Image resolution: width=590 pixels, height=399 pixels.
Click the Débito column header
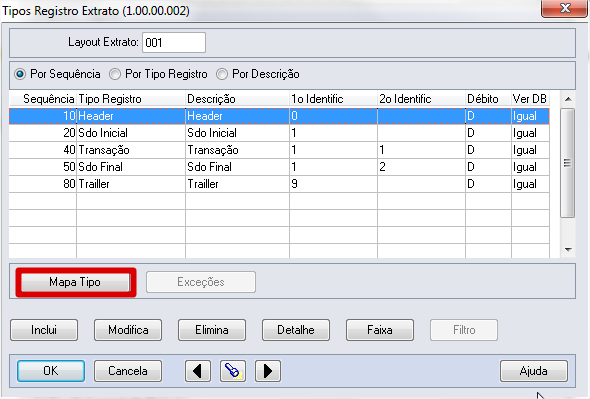(x=488, y=99)
